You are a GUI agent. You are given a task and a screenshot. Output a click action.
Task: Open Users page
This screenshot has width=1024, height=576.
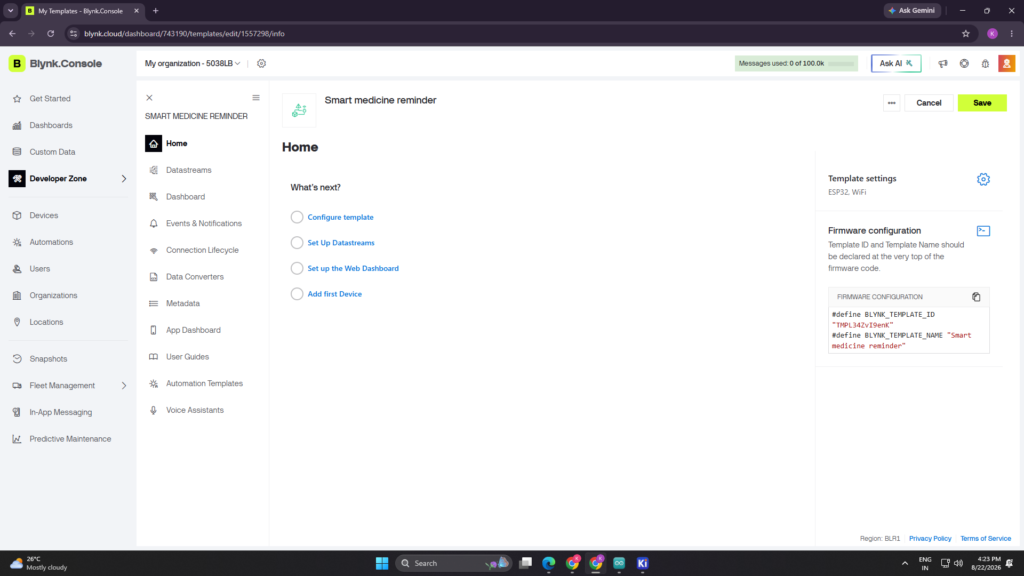(39, 269)
